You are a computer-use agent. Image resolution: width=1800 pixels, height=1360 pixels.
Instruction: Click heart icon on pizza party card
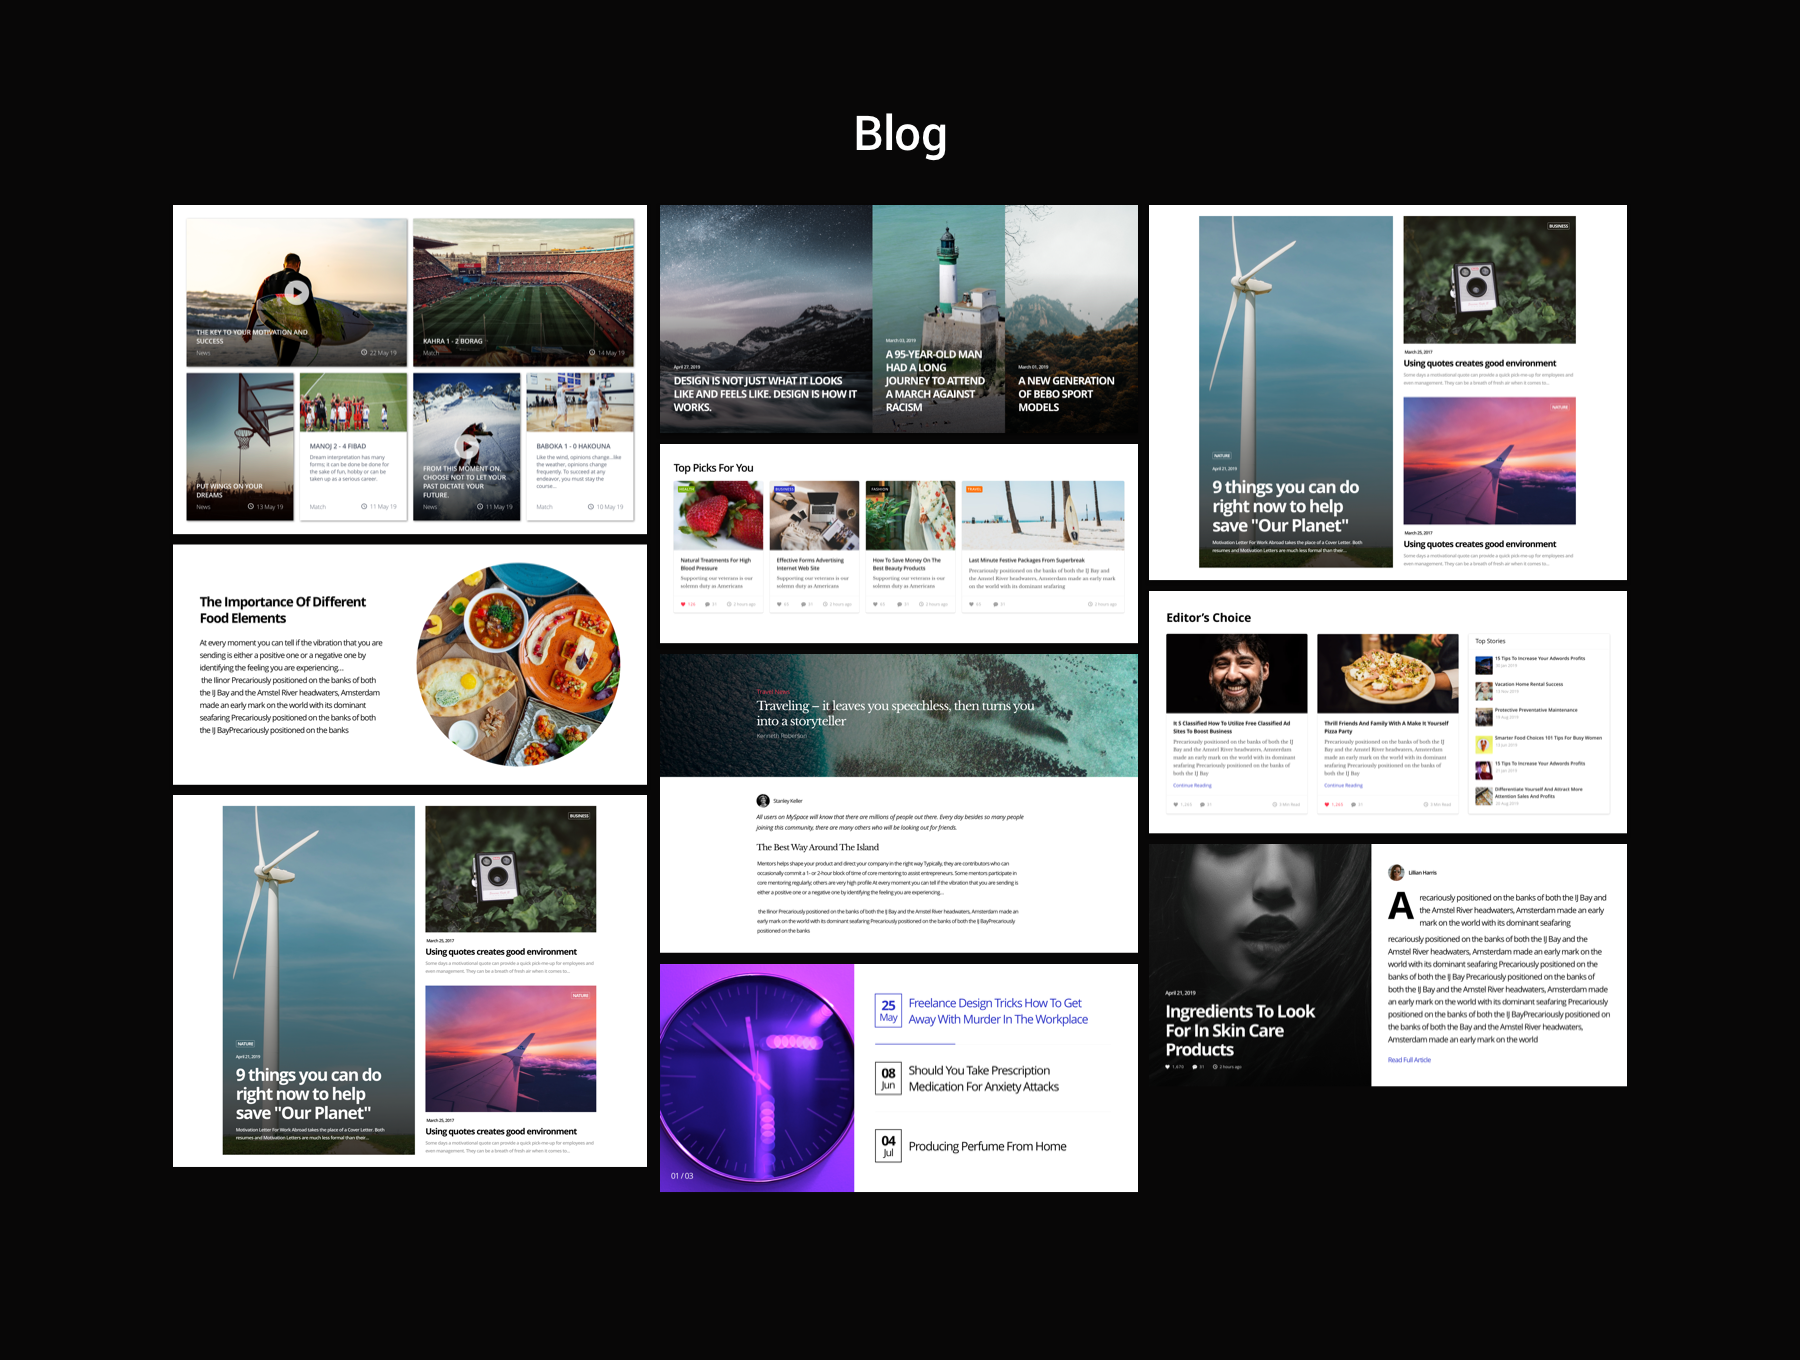click(x=1327, y=804)
